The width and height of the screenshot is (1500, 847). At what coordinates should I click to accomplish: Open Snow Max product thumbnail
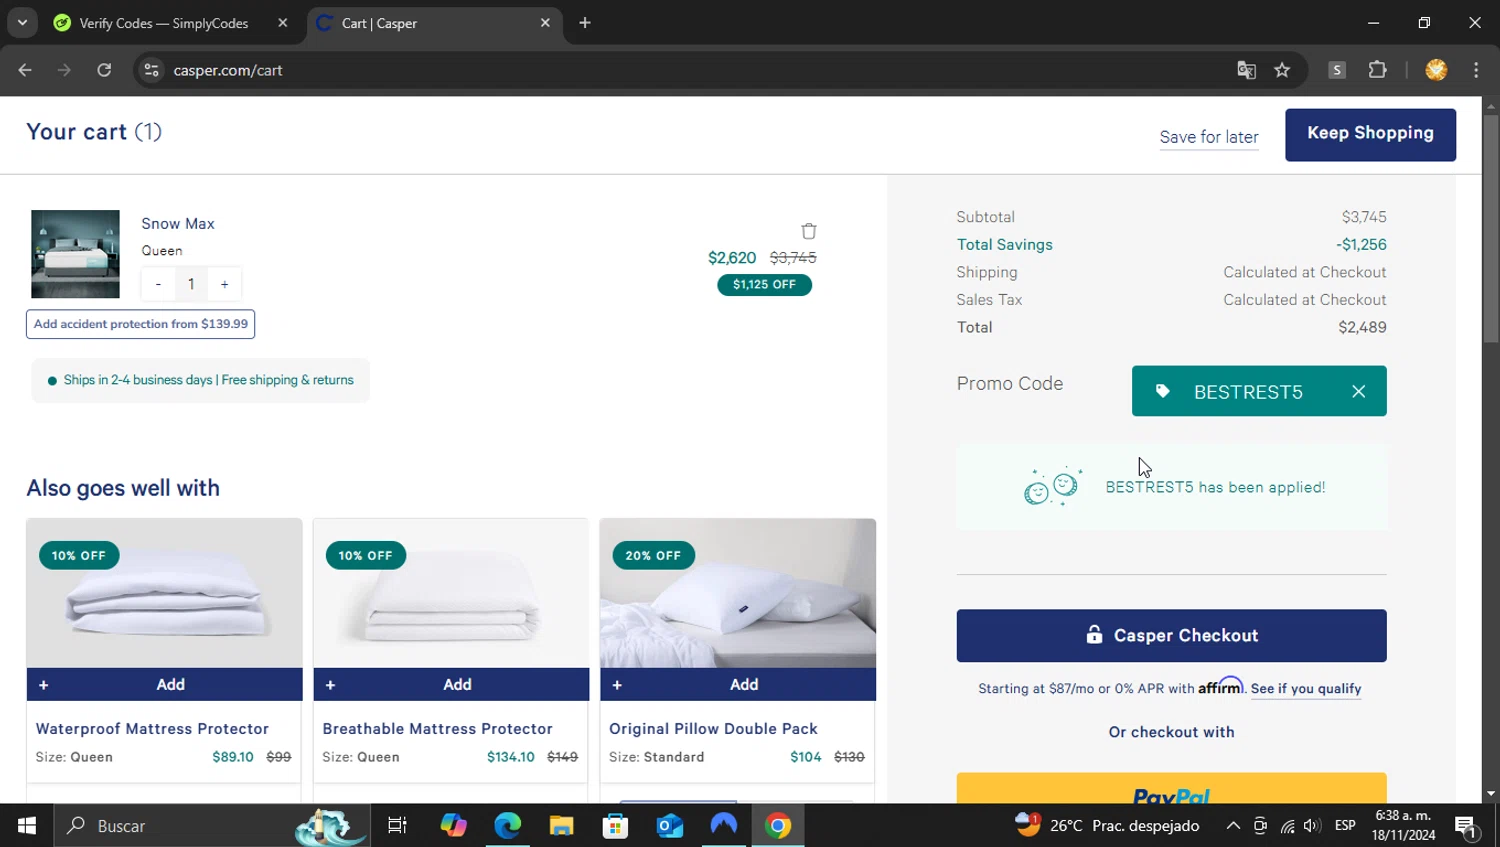pos(75,254)
